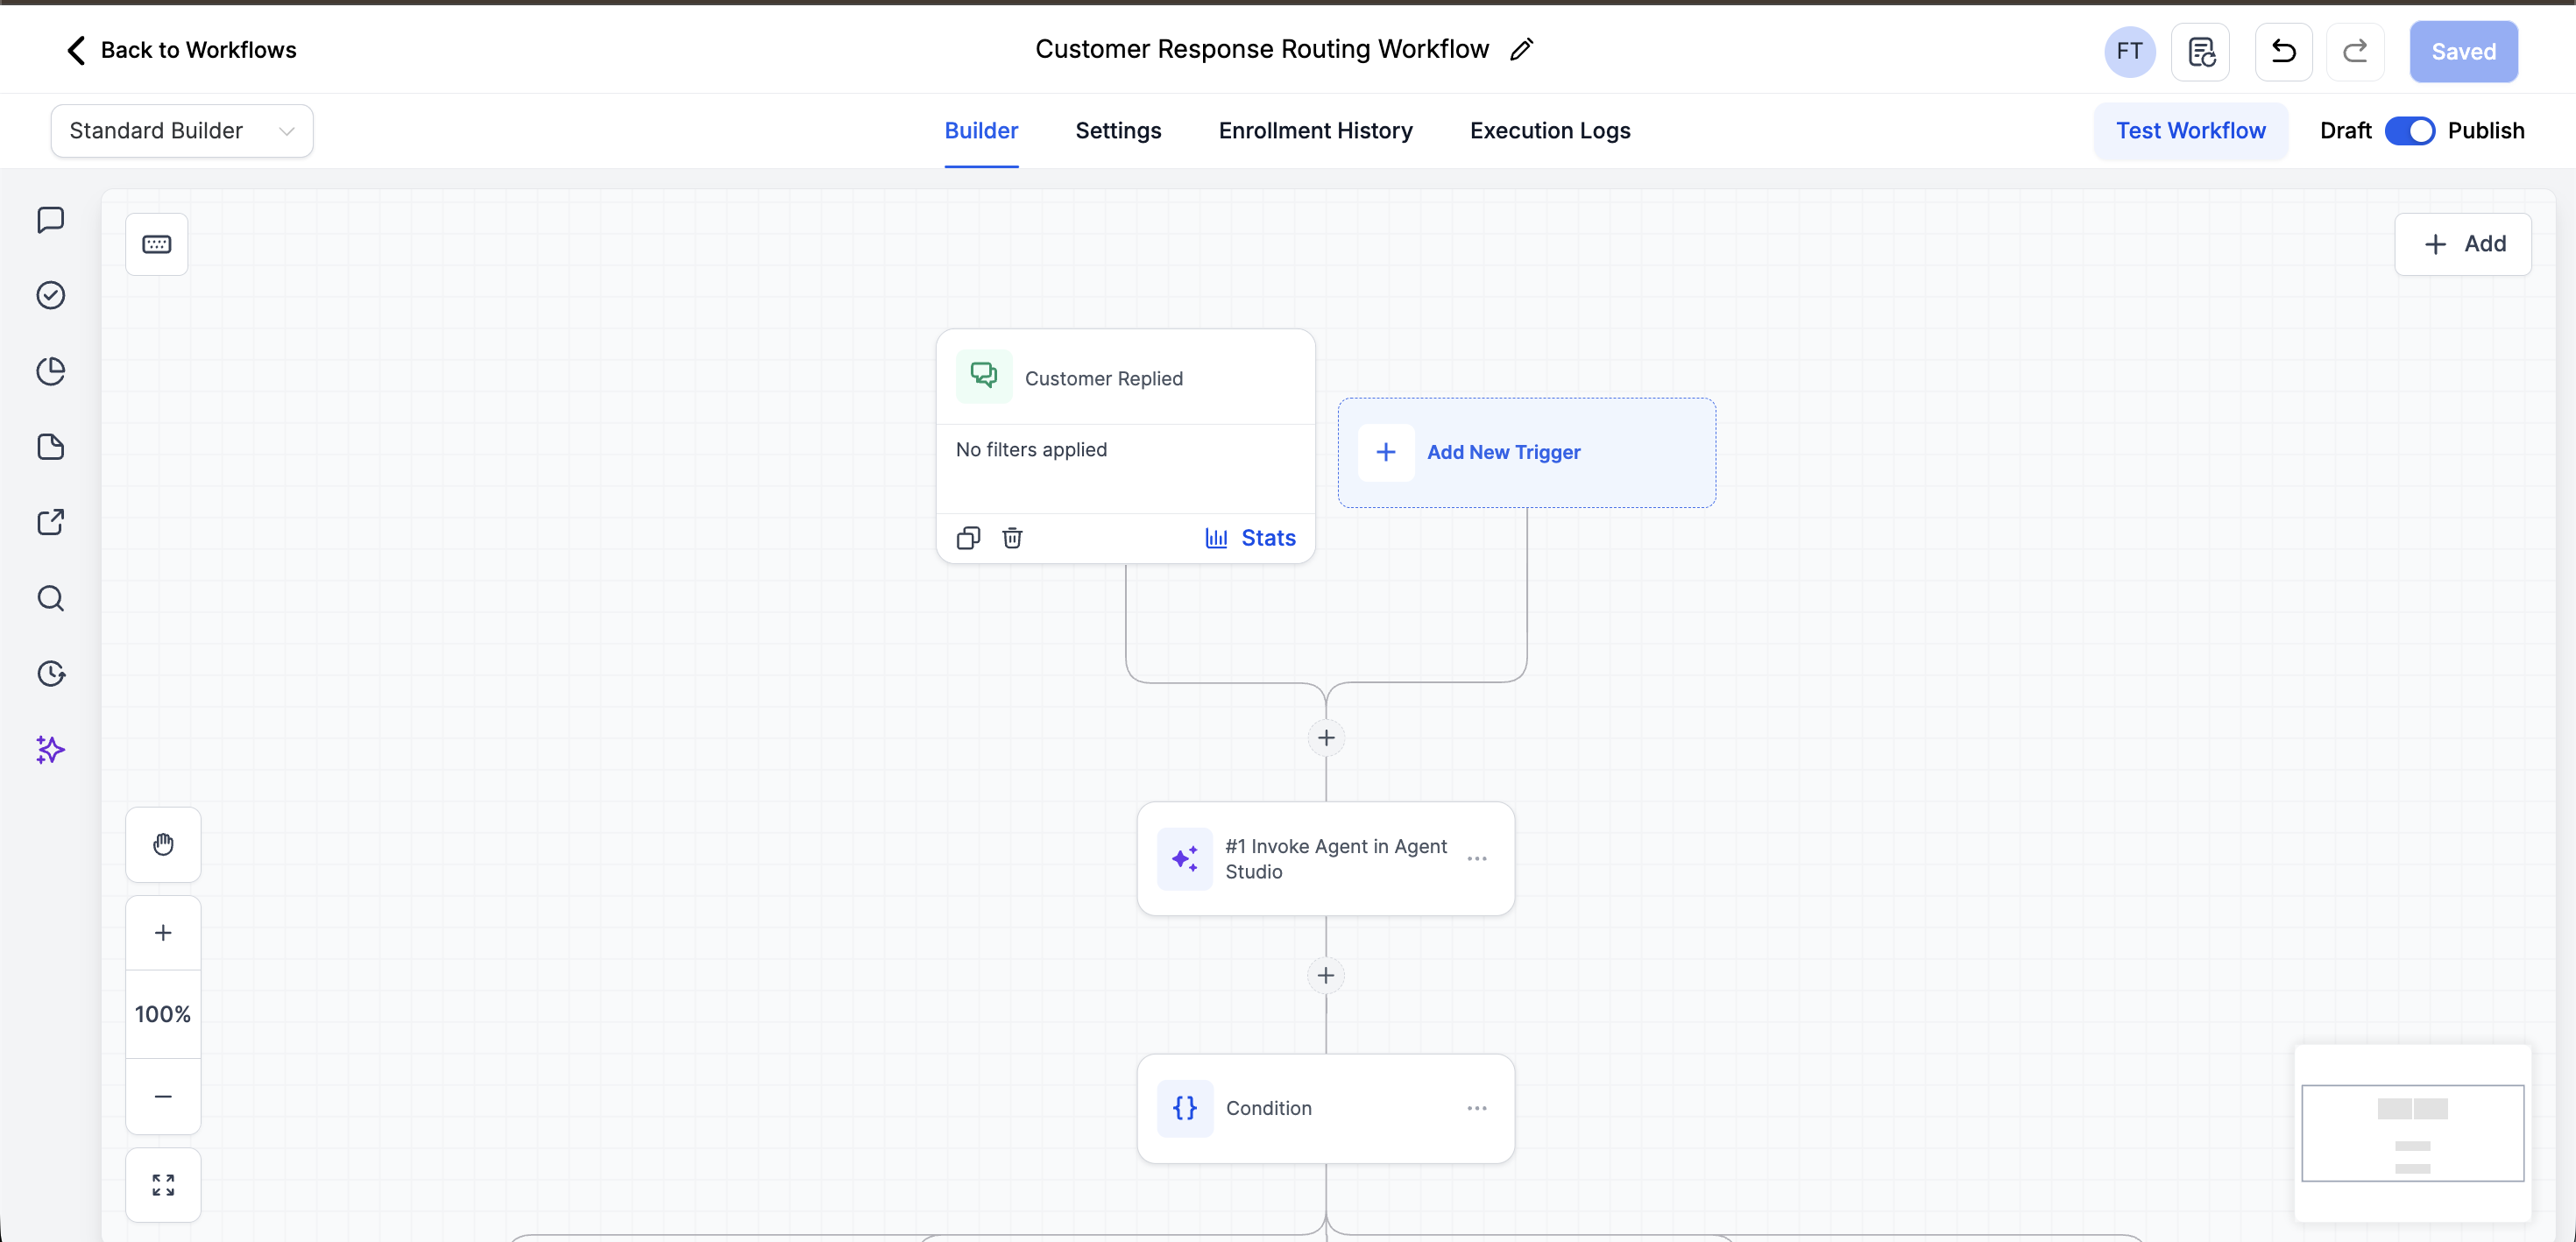This screenshot has width=2576, height=1242.
Task: Open the Enrollment History tab
Action: [x=1315, y=131]
